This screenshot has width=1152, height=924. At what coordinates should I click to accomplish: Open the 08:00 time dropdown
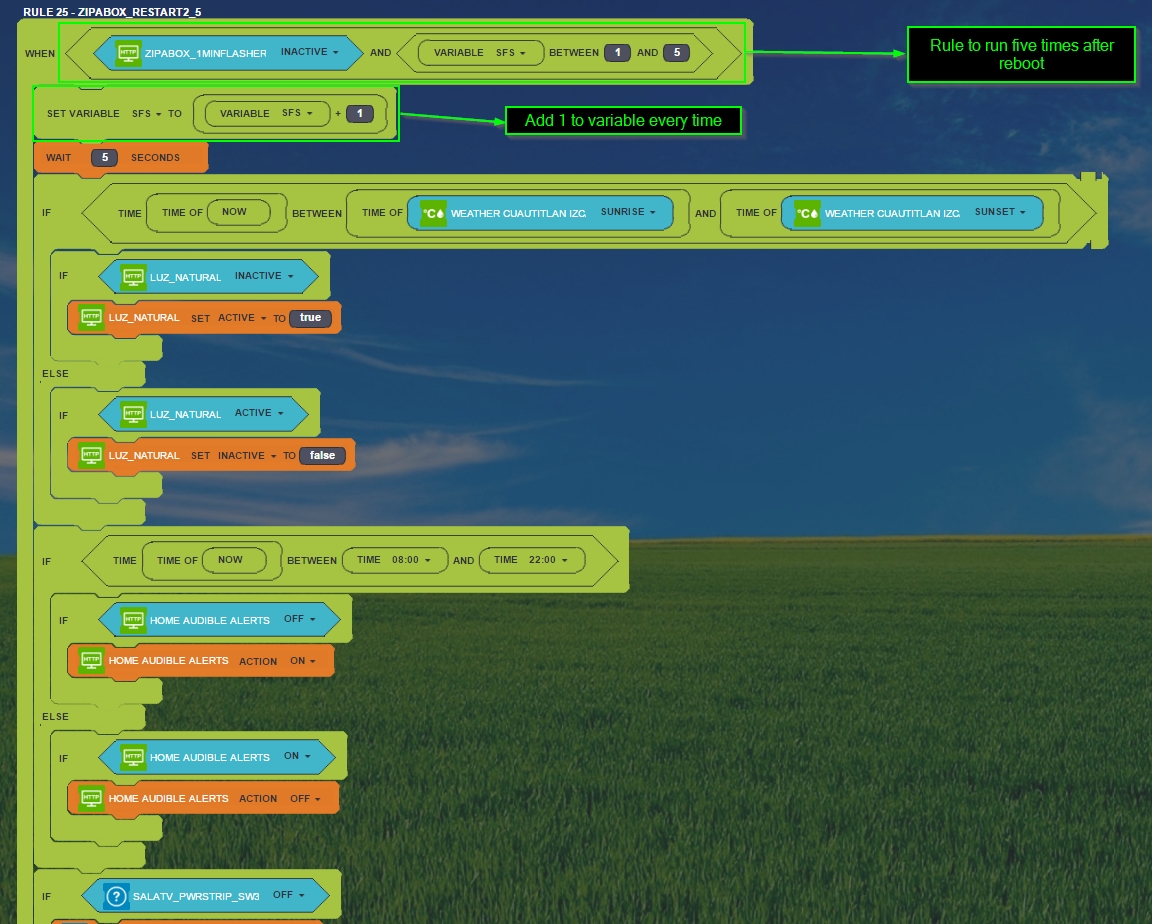[x=408, y=560]
